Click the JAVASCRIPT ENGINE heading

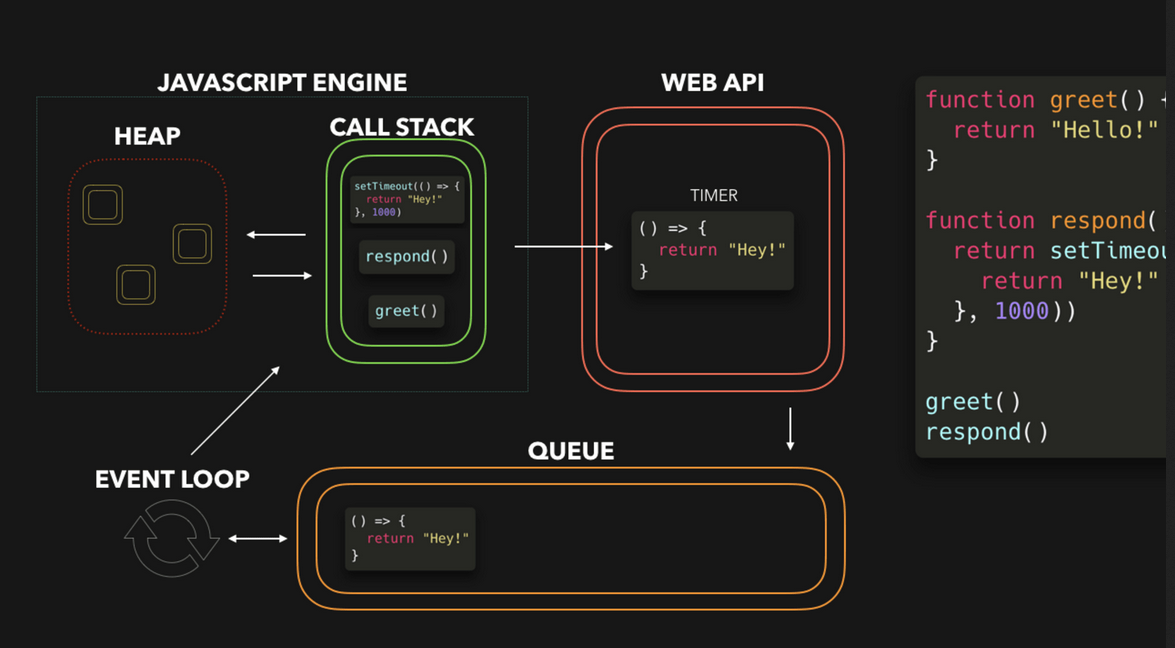point(282,82)
